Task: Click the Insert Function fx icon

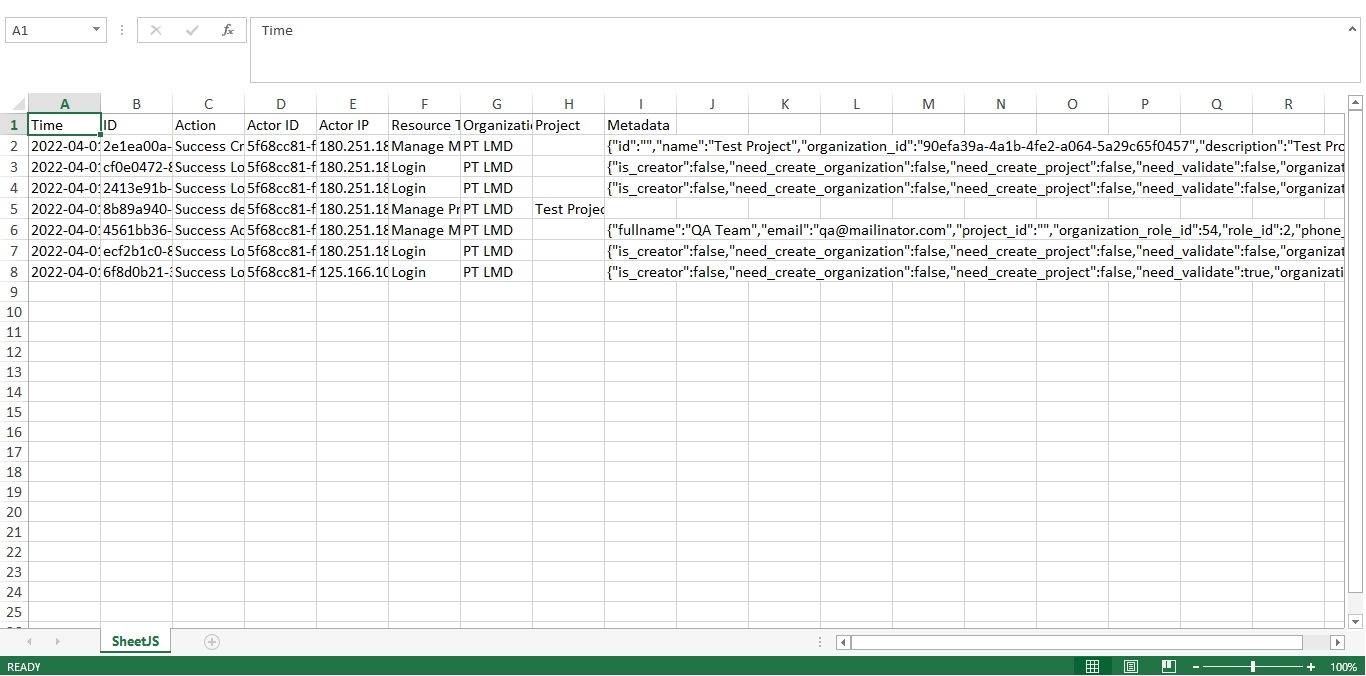Action: (228, 30)
